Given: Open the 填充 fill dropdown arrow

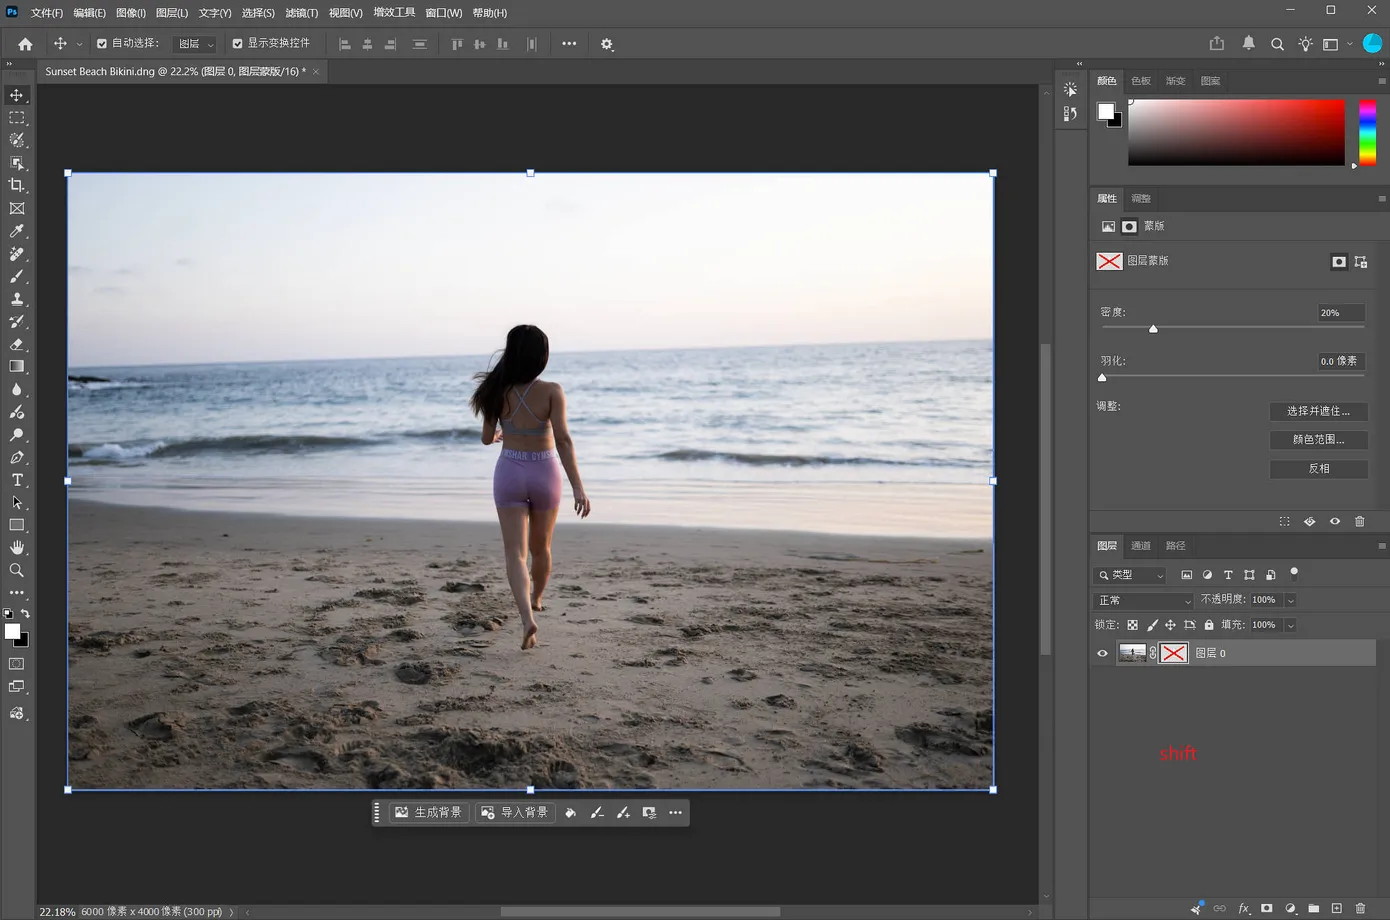Looking at the screenshot, I should tap(1291, 625).
